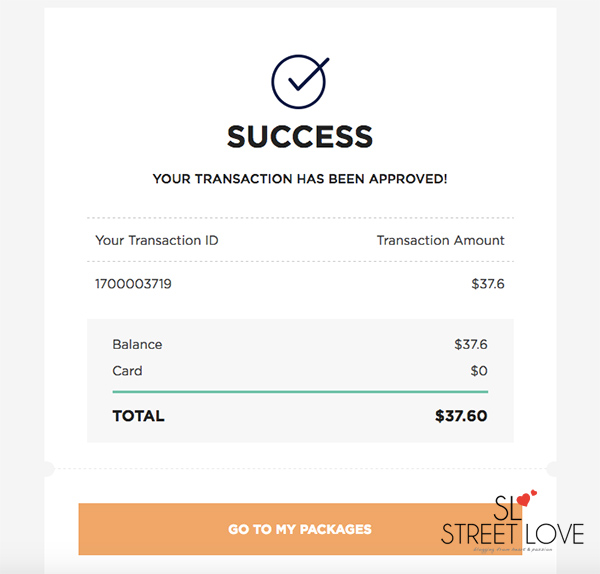Click the right ticket notch cutout
The image size is (600, 574).
pyautogui.click(x=552, y=469)
